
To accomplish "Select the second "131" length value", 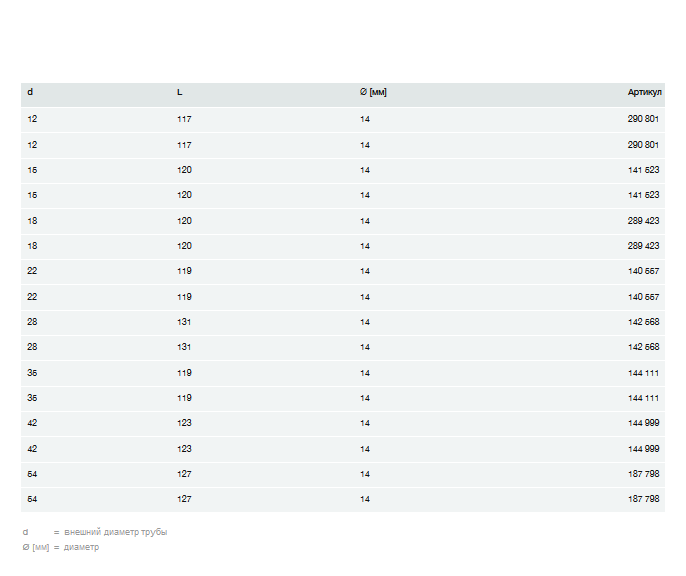I will (184, 348).
